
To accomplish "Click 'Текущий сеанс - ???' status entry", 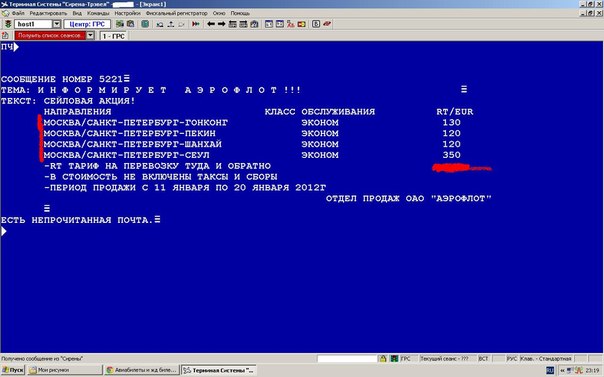I will (444, 359).
